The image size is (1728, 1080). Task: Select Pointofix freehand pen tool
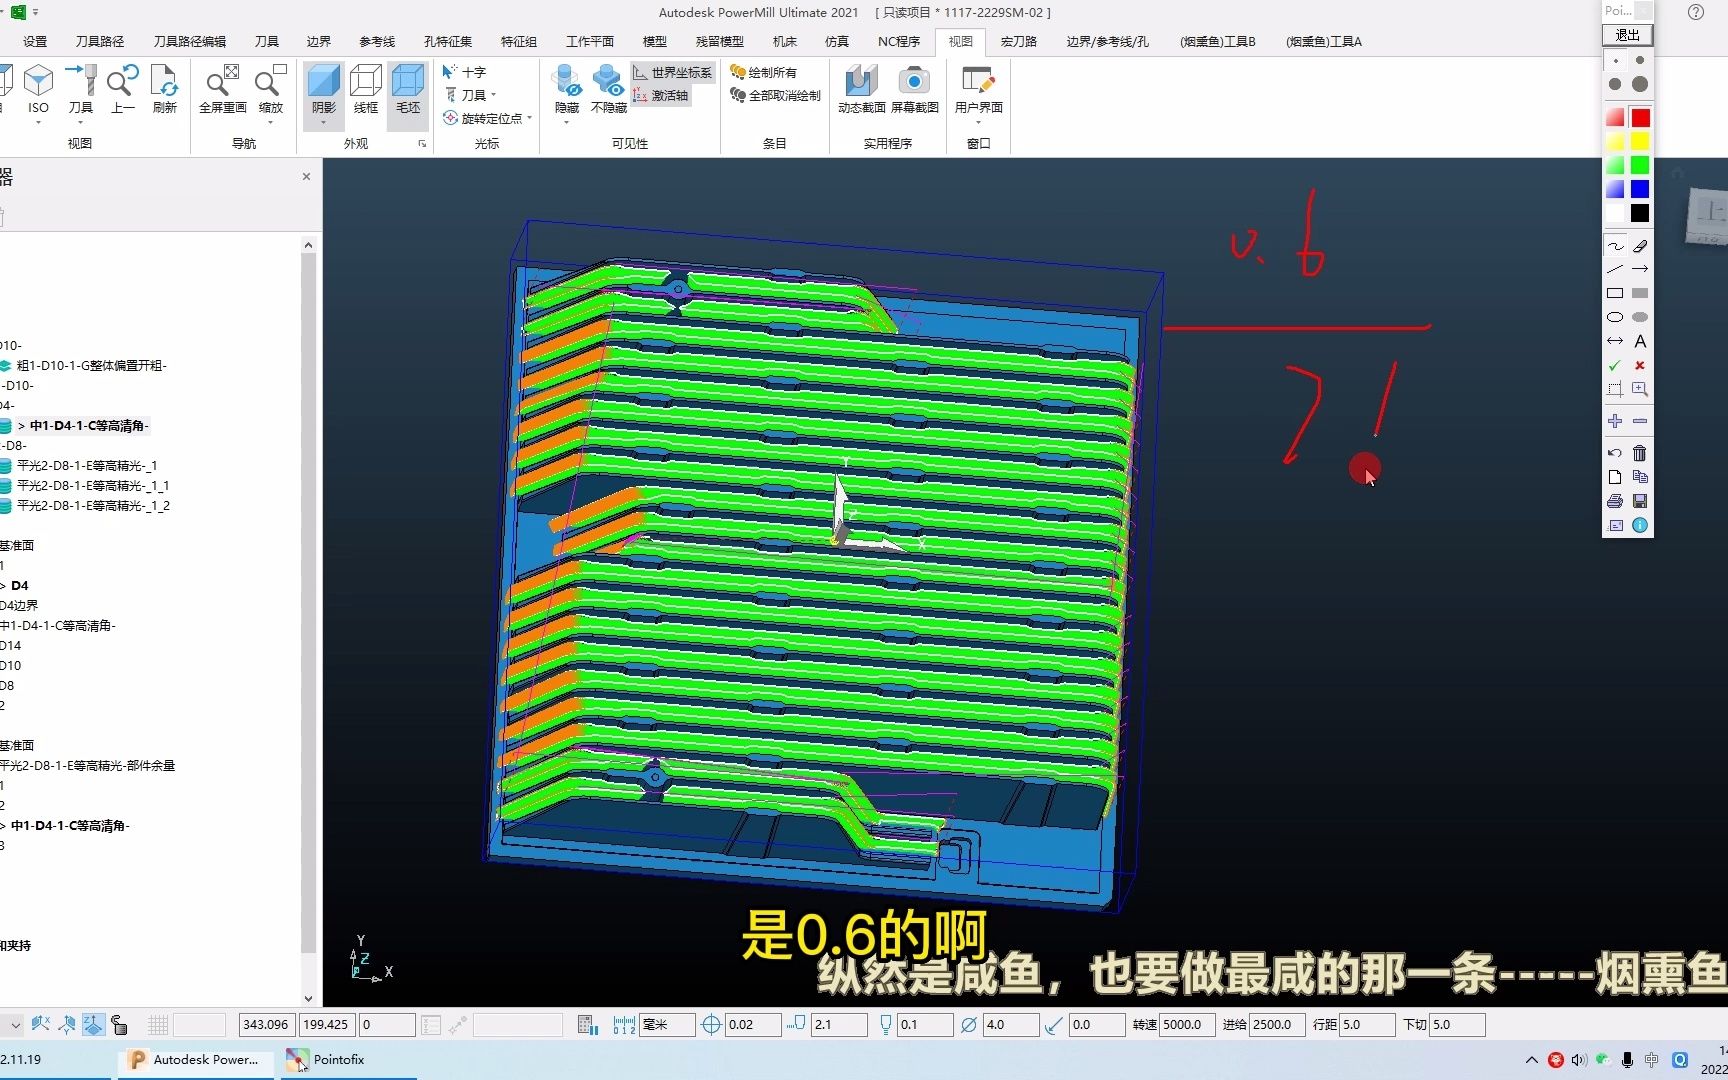[x=1615, y=246]
